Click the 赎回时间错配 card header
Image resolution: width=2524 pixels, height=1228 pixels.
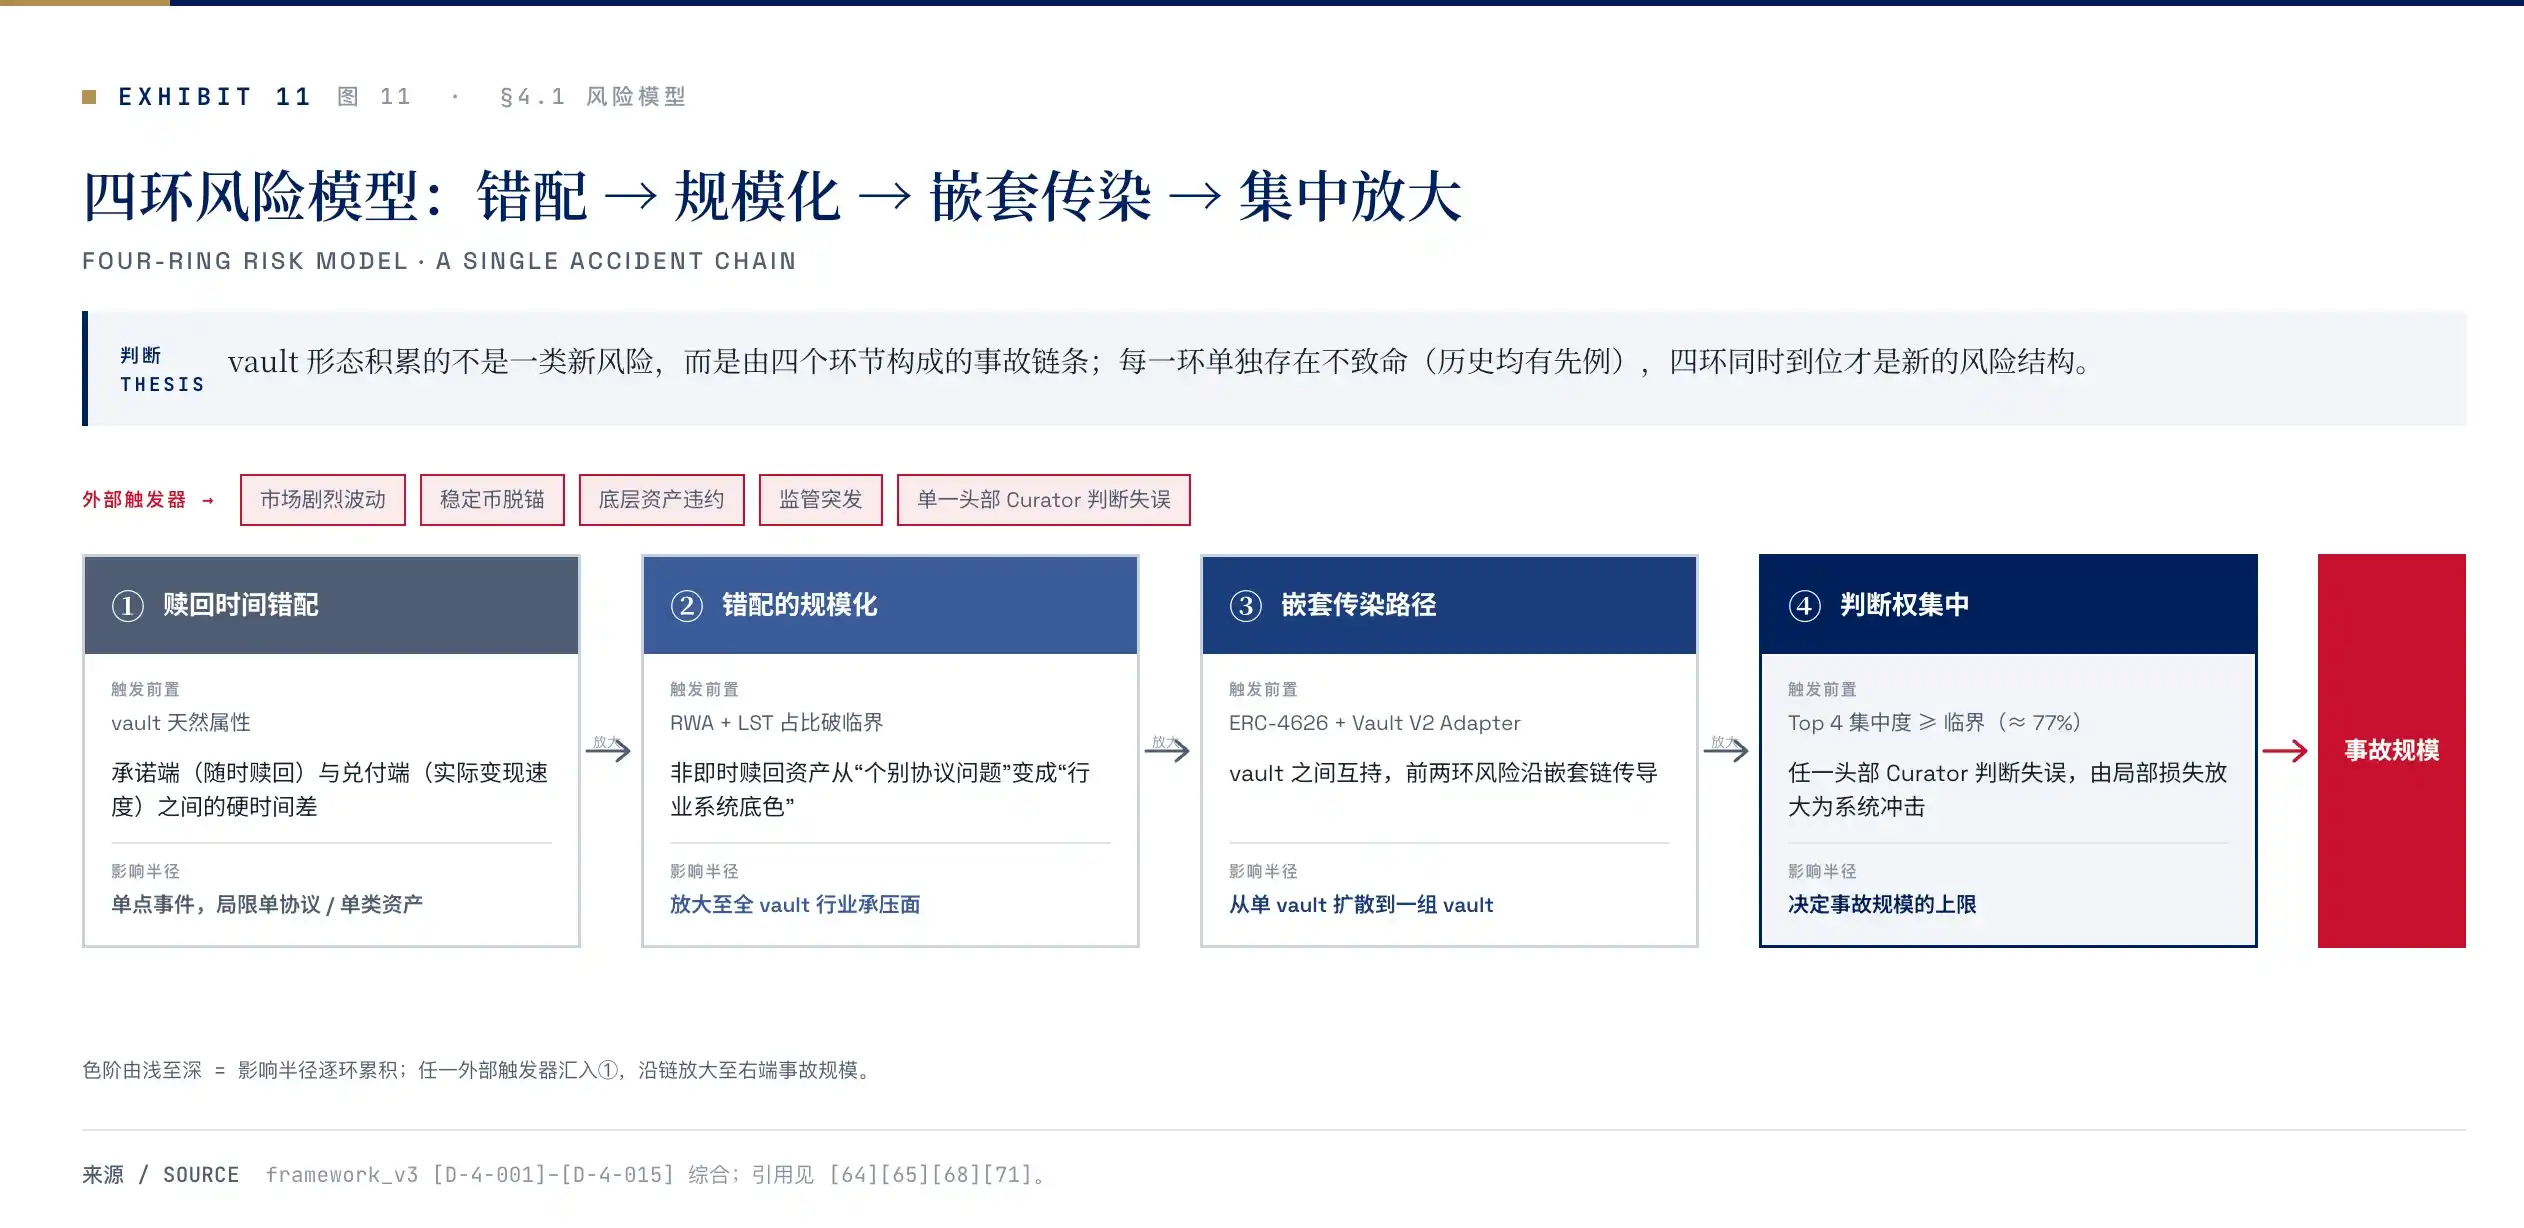[x=331, y=605]
